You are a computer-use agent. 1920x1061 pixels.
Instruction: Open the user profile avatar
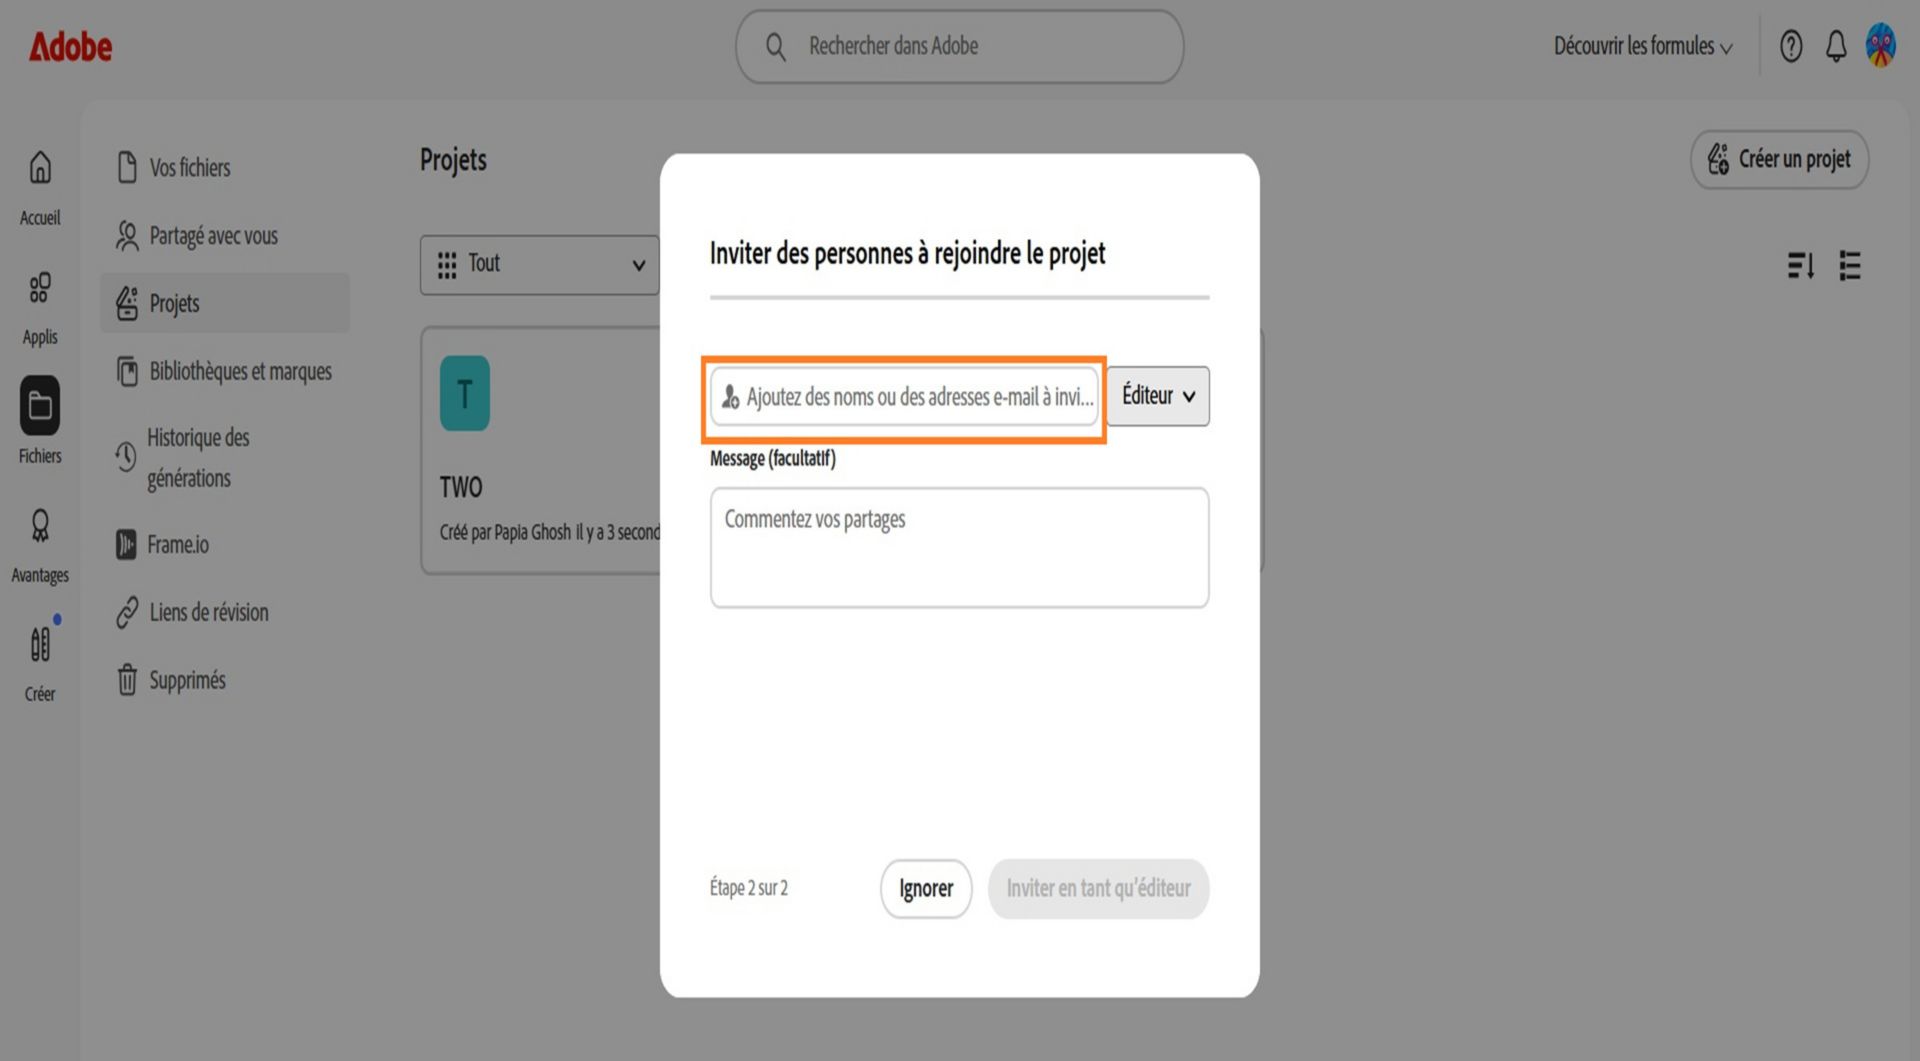[x=1881, y=46]
